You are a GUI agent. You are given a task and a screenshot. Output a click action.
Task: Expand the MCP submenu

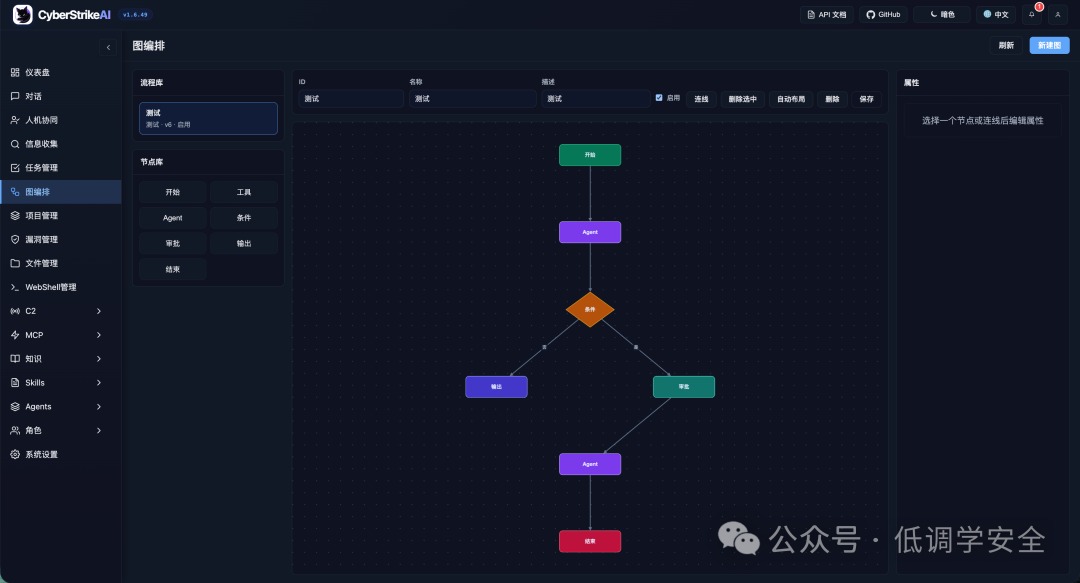[61, 335]
